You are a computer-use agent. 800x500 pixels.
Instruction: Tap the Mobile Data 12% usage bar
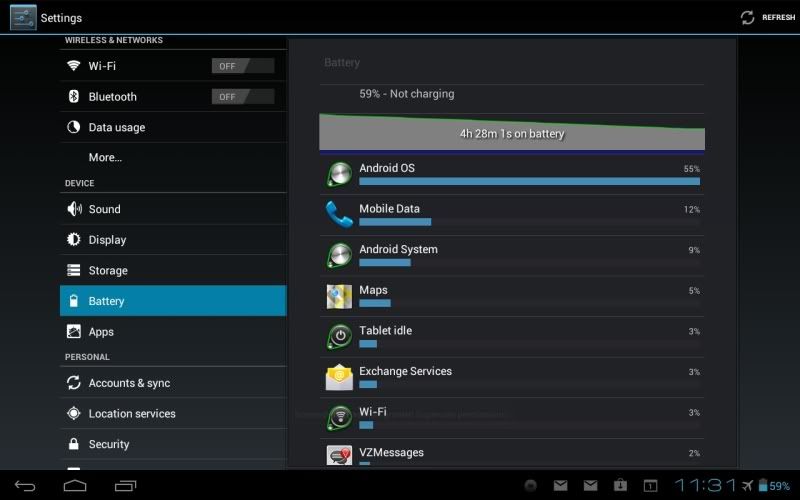pos(395,222)
